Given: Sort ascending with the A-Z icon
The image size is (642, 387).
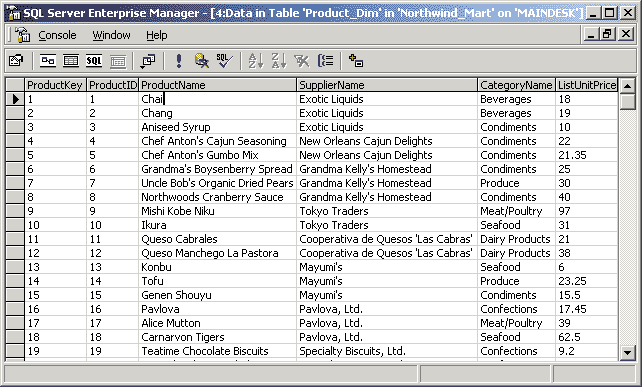Looking at the screenshot, I should click(x=256, y=61).
